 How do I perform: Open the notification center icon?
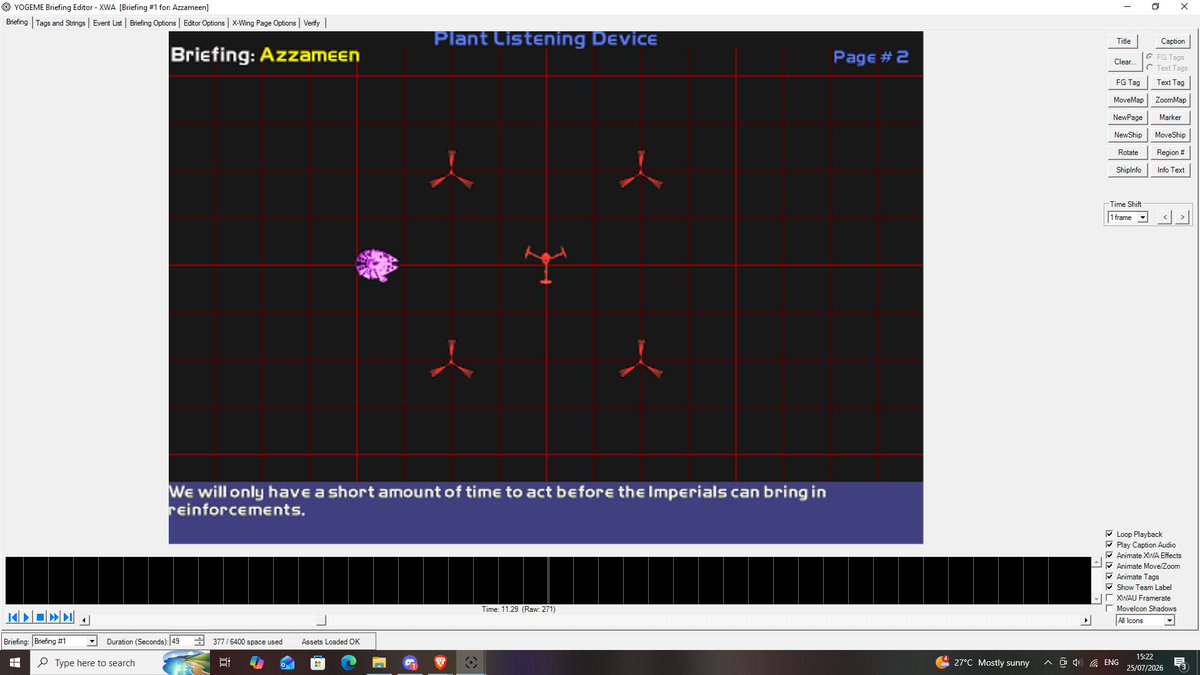point(1181,663)
